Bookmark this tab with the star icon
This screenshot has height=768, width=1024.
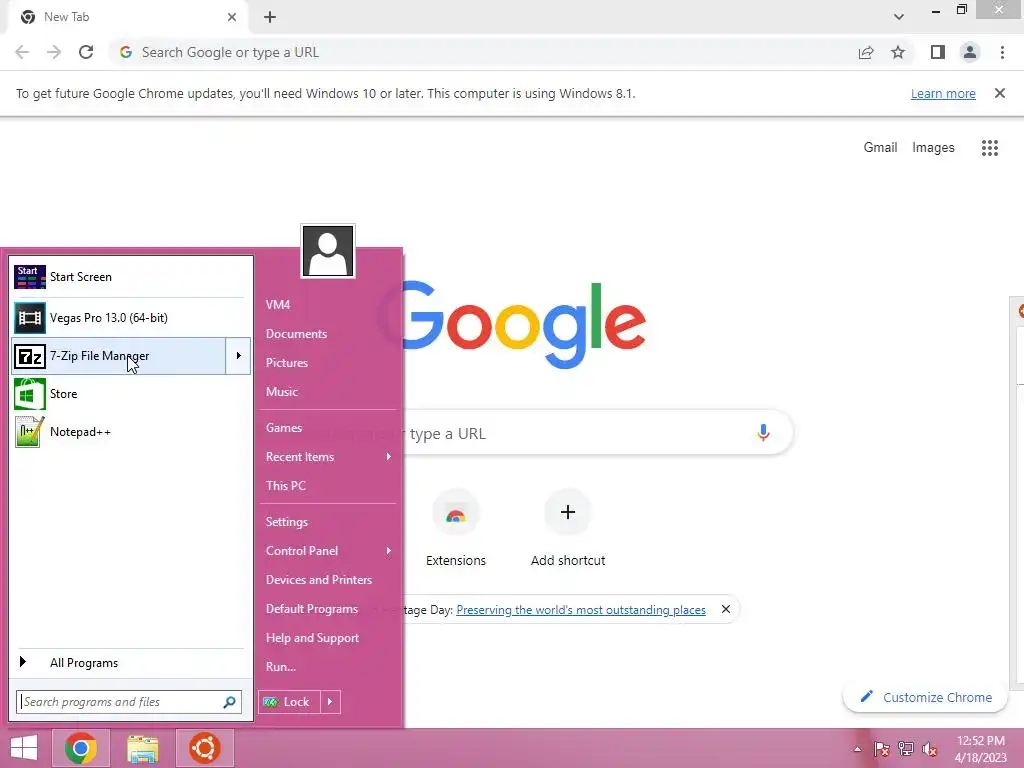898,52
